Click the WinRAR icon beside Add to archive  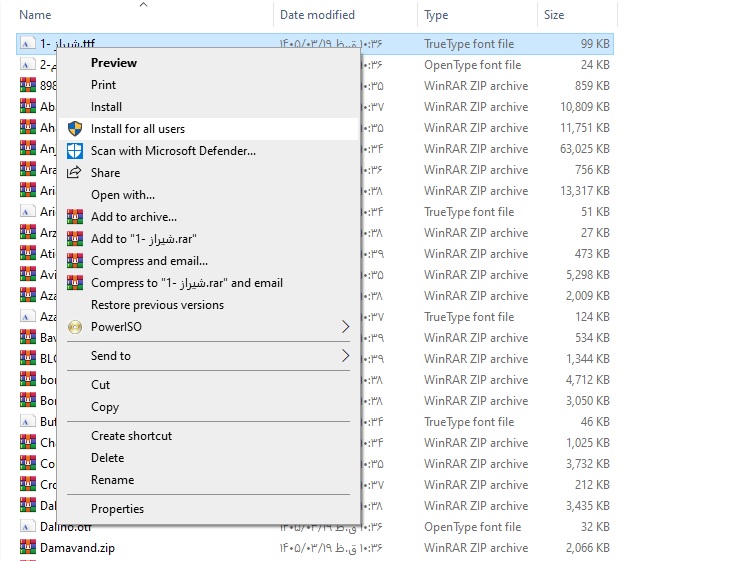[74, 217]
